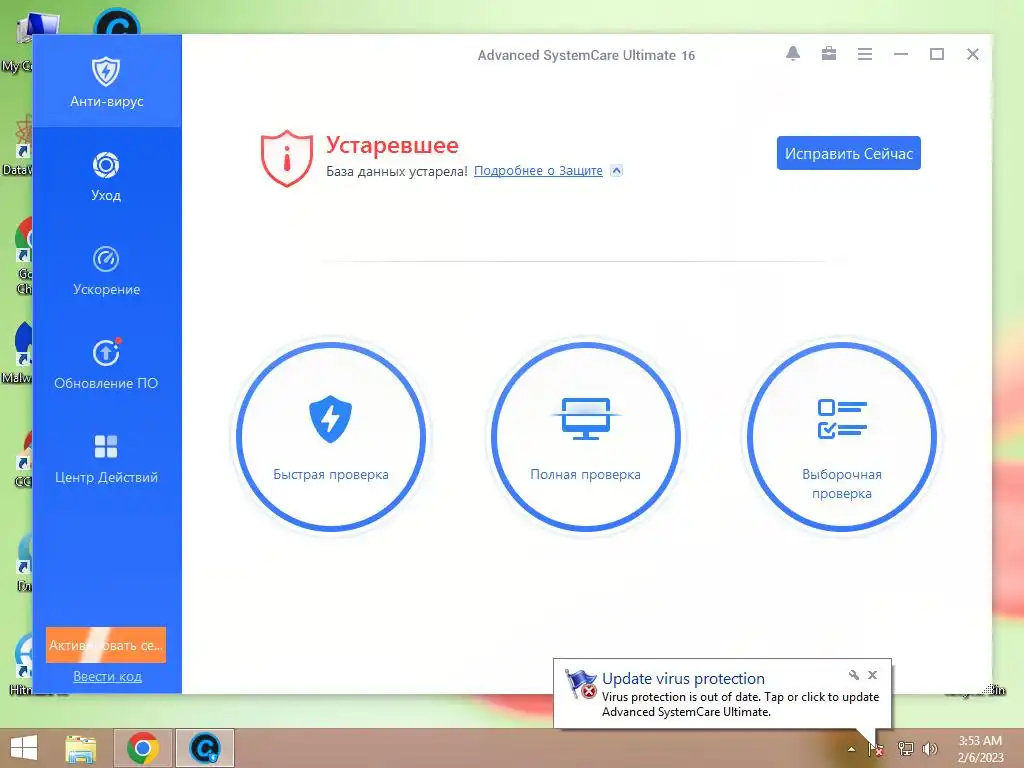Click the Исправить Сейчас button
Screen dimensions: 1024x768
point(848,153)
